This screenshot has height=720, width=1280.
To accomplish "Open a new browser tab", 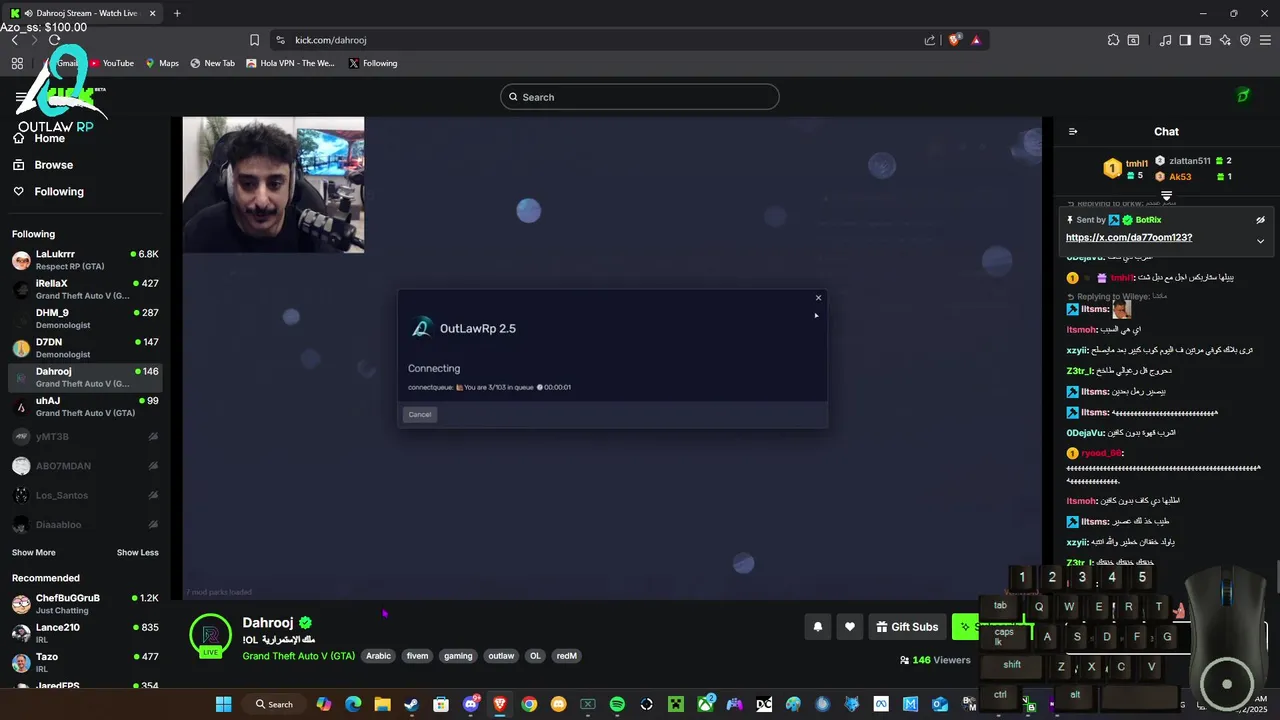I will 177,13.
